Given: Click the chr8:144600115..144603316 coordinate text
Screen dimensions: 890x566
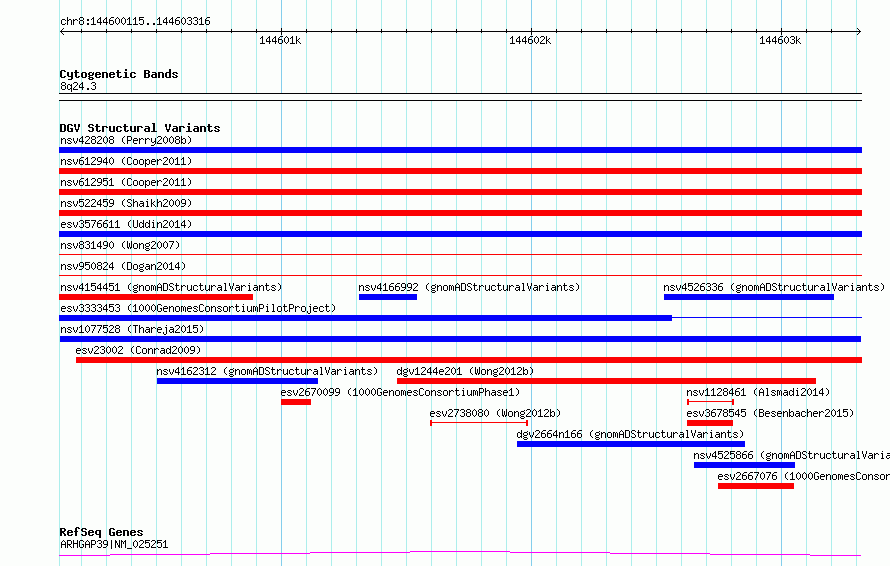Looking at the screenshot, I should click(x=135, y=22).
